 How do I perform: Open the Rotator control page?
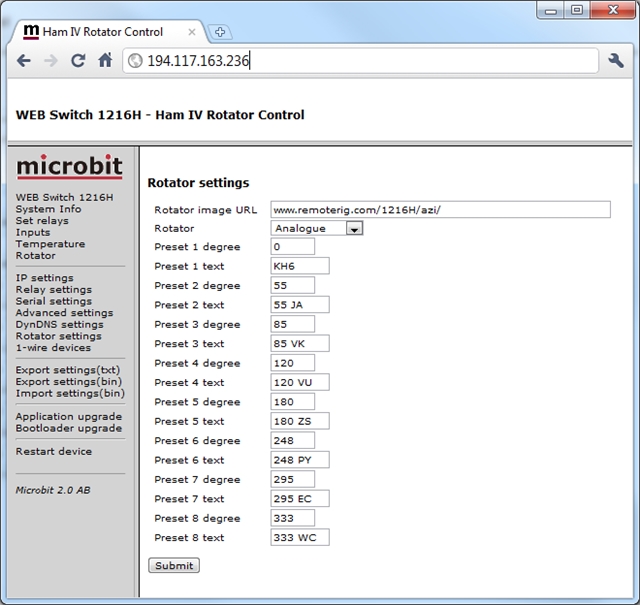[36, 256]
